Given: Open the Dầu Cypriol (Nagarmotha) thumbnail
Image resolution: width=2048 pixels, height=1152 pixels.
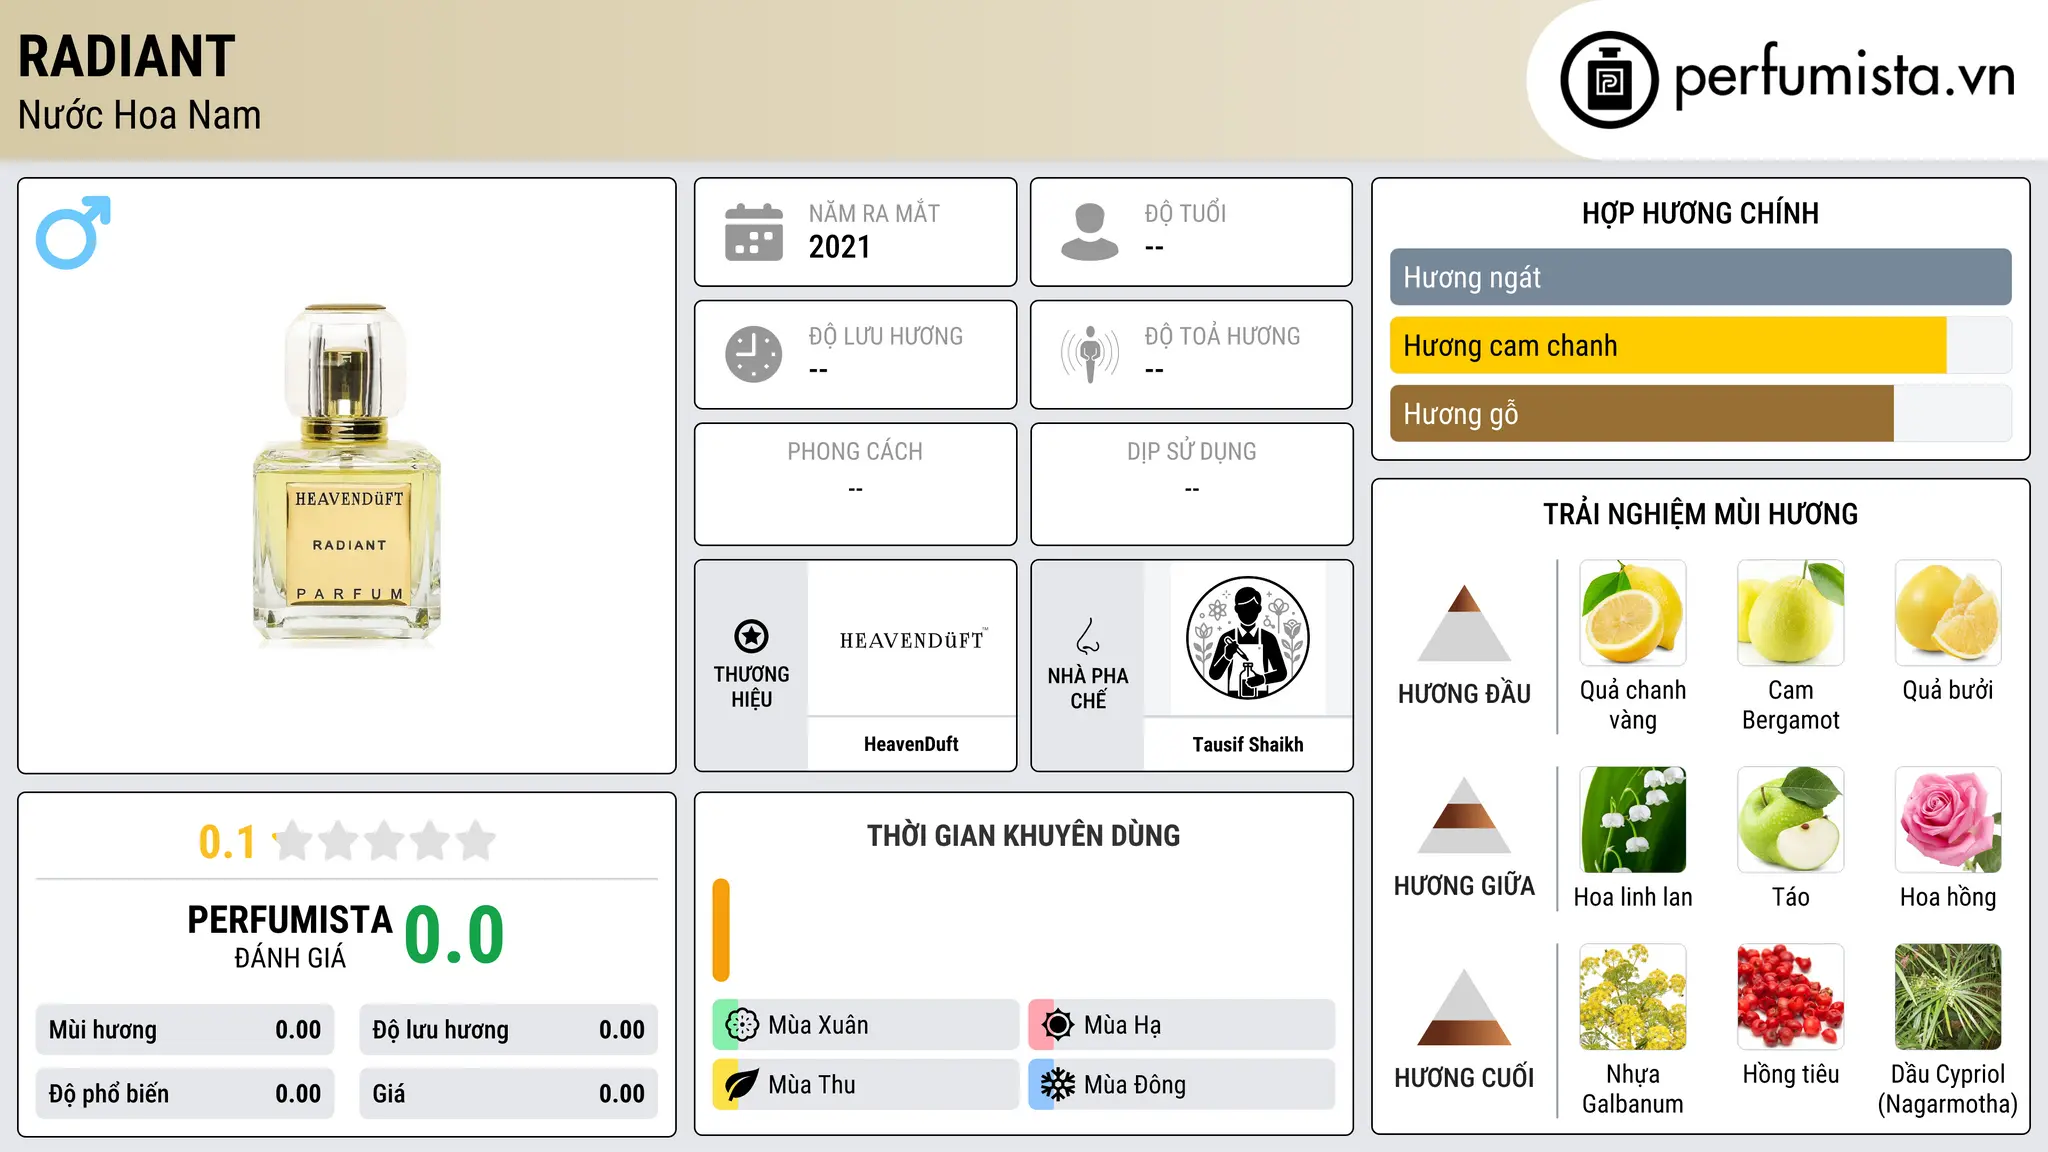Looking at the screenshot, I should tap(1948, 997).
